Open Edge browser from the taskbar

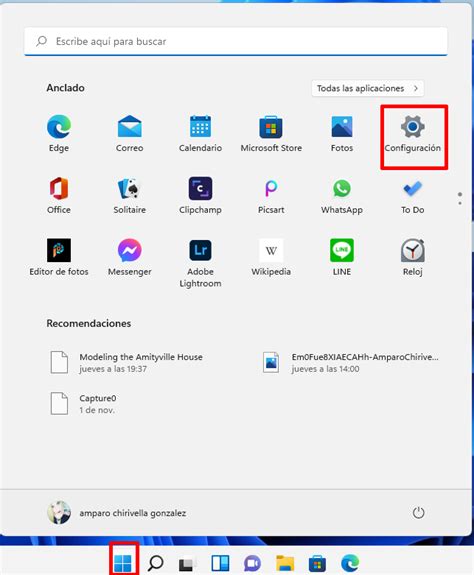point(350,563)
